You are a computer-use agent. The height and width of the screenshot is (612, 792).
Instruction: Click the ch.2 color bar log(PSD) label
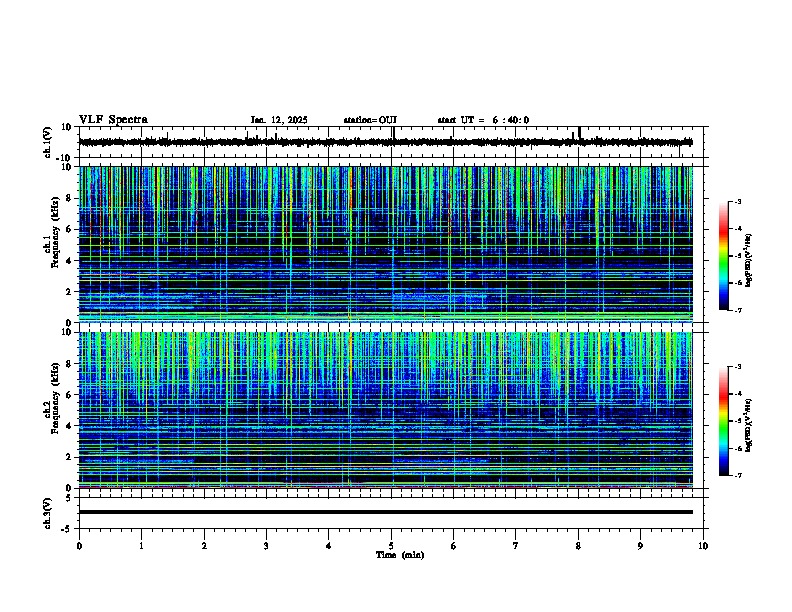[x=748, y=425]
